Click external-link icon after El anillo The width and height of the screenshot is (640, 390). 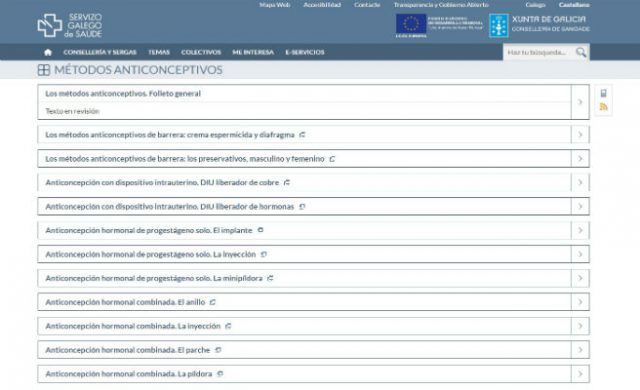click(x=212, y=302)
